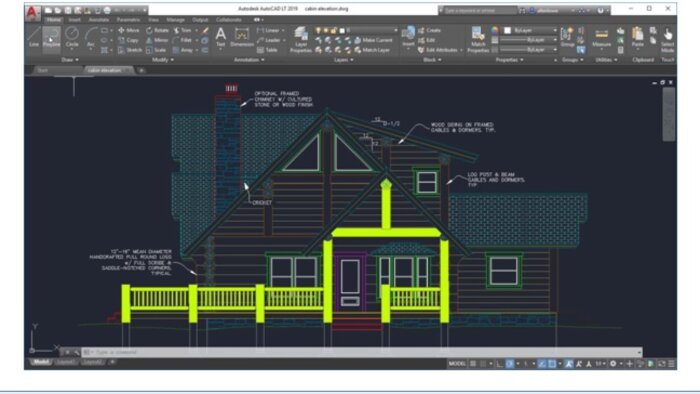Viewport: 700px width, 394px height.
Task: Click the Erase tool icon
Action: point(205,30)
